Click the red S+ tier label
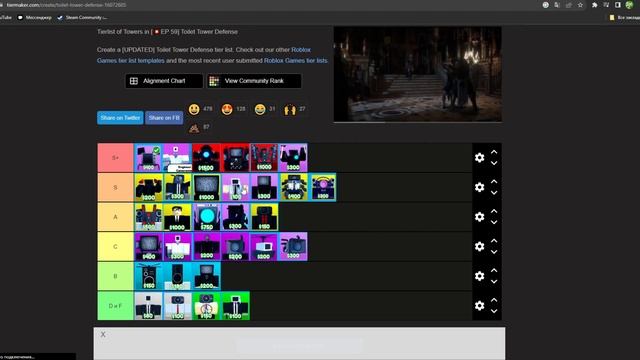 coord(116,158)
